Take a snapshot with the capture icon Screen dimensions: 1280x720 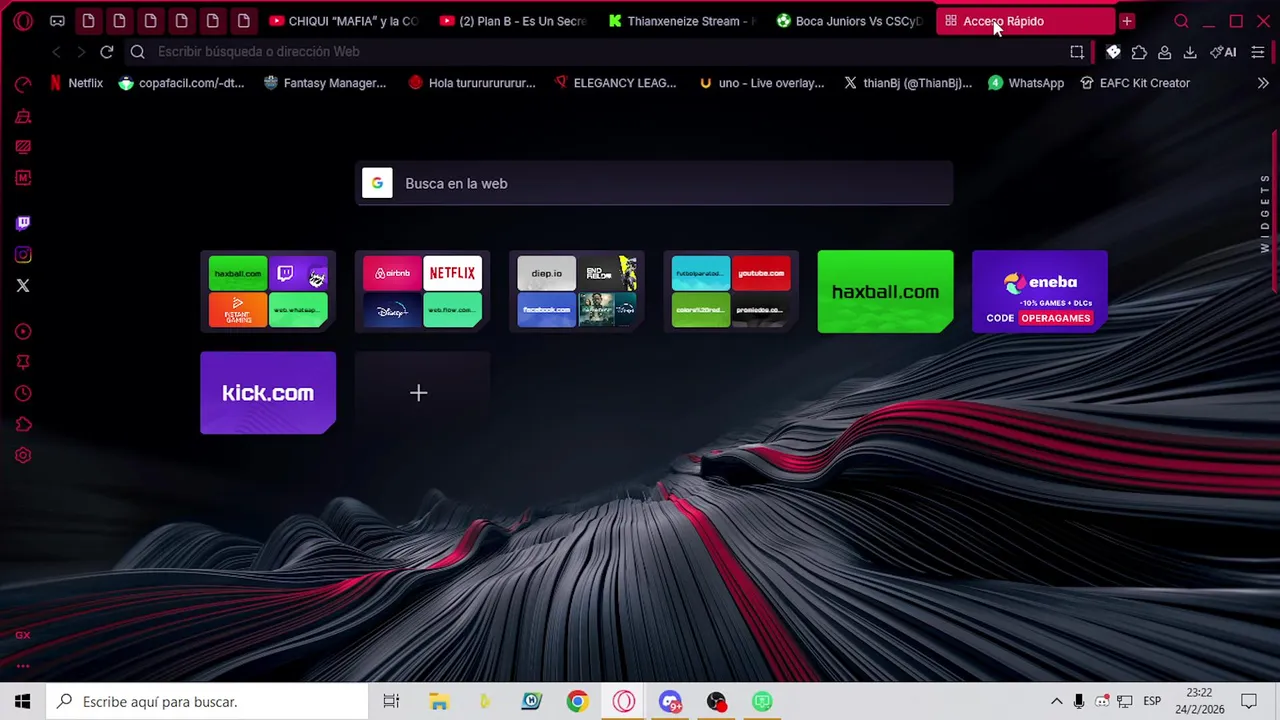[1077, 52]
